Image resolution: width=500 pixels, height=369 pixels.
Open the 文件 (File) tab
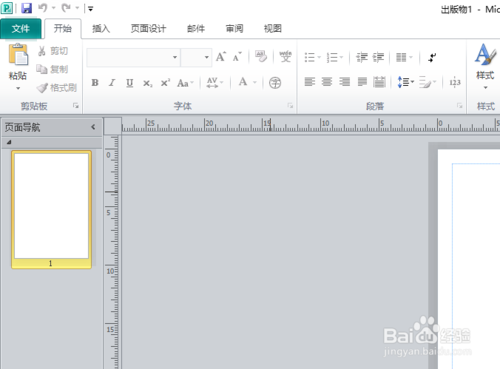(21, 29)
